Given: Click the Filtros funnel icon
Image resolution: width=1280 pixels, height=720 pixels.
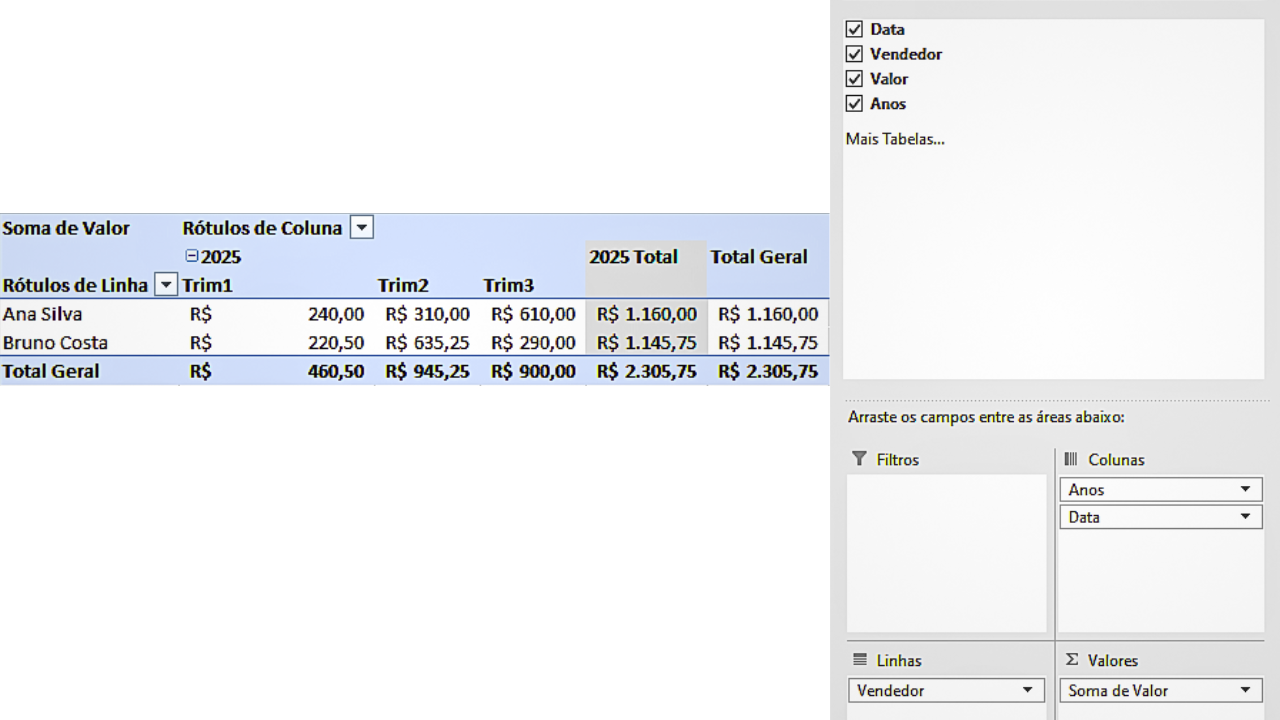Looking at the screenshot, I should [859, 459].
